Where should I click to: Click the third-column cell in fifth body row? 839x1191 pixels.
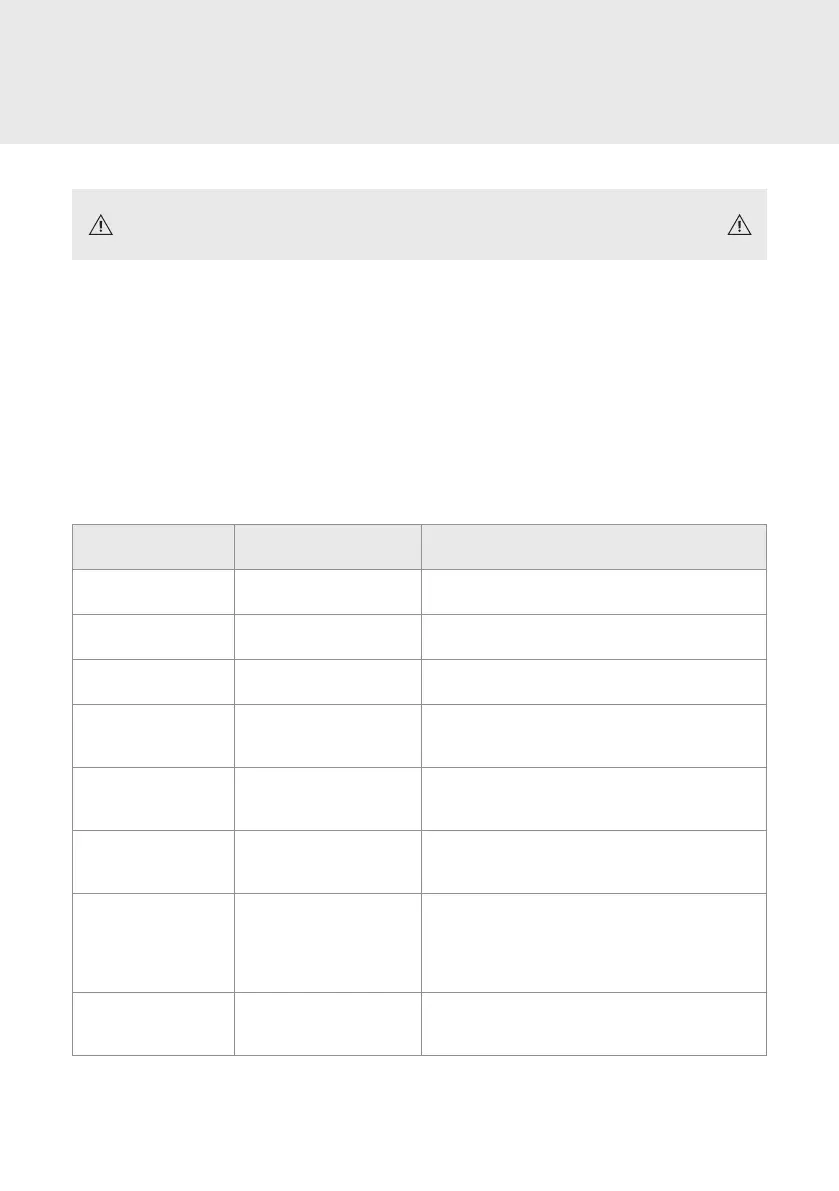(x=593, y=798)
